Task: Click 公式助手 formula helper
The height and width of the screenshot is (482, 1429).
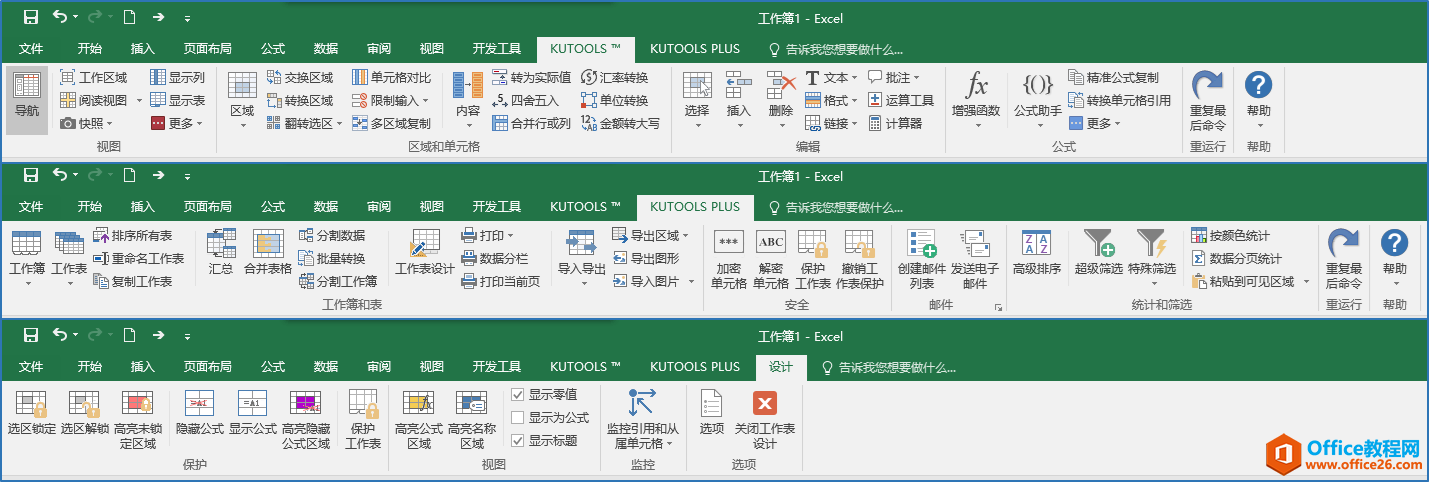Action: point(1037,100)
